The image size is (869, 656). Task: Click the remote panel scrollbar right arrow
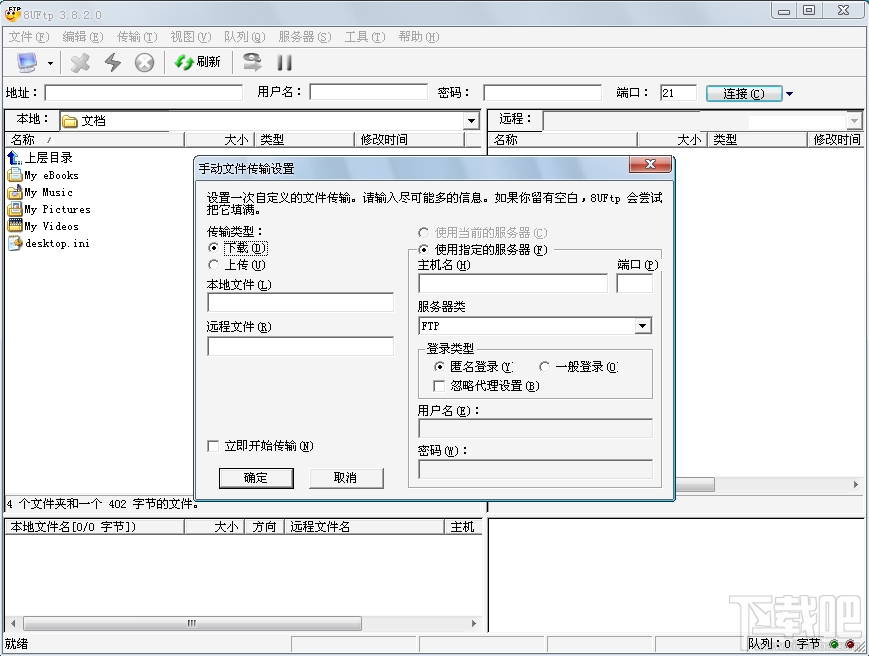pos(856,485)
